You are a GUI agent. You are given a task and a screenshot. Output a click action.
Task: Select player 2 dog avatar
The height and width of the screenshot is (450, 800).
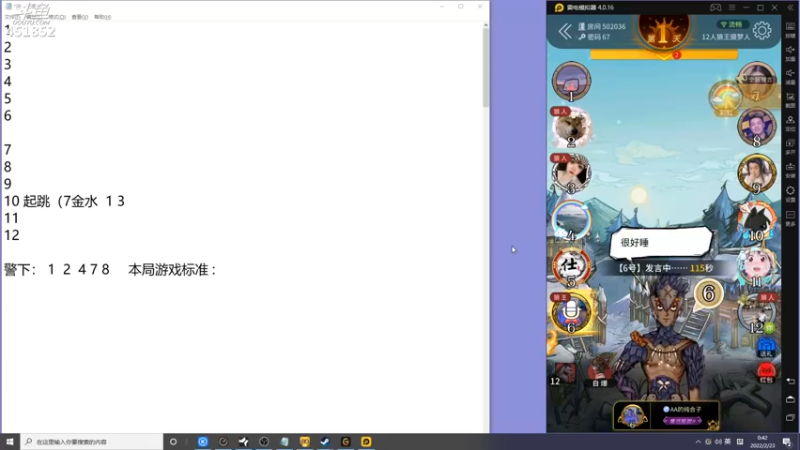click(x=571, y=128)
